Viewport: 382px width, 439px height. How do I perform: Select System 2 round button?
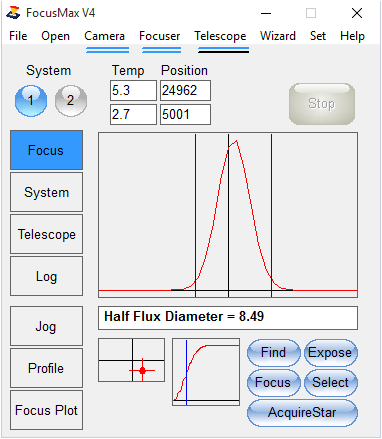pyautogui.click(x=71, y=100)
